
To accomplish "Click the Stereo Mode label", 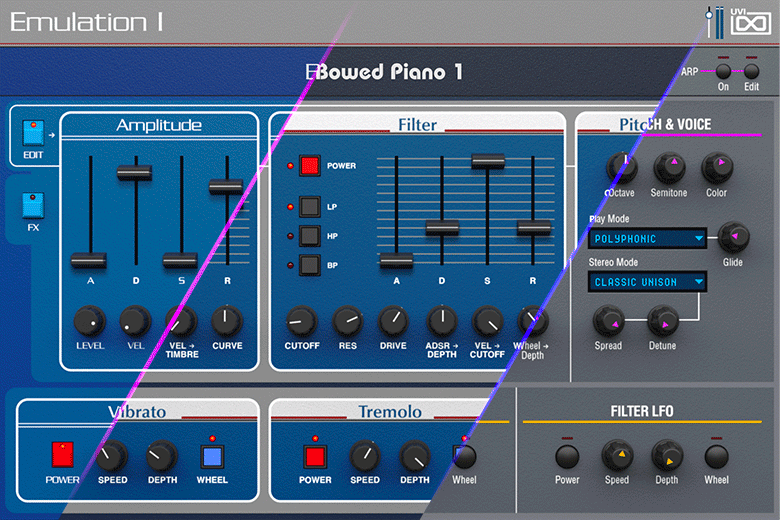I will pos(613,262).
